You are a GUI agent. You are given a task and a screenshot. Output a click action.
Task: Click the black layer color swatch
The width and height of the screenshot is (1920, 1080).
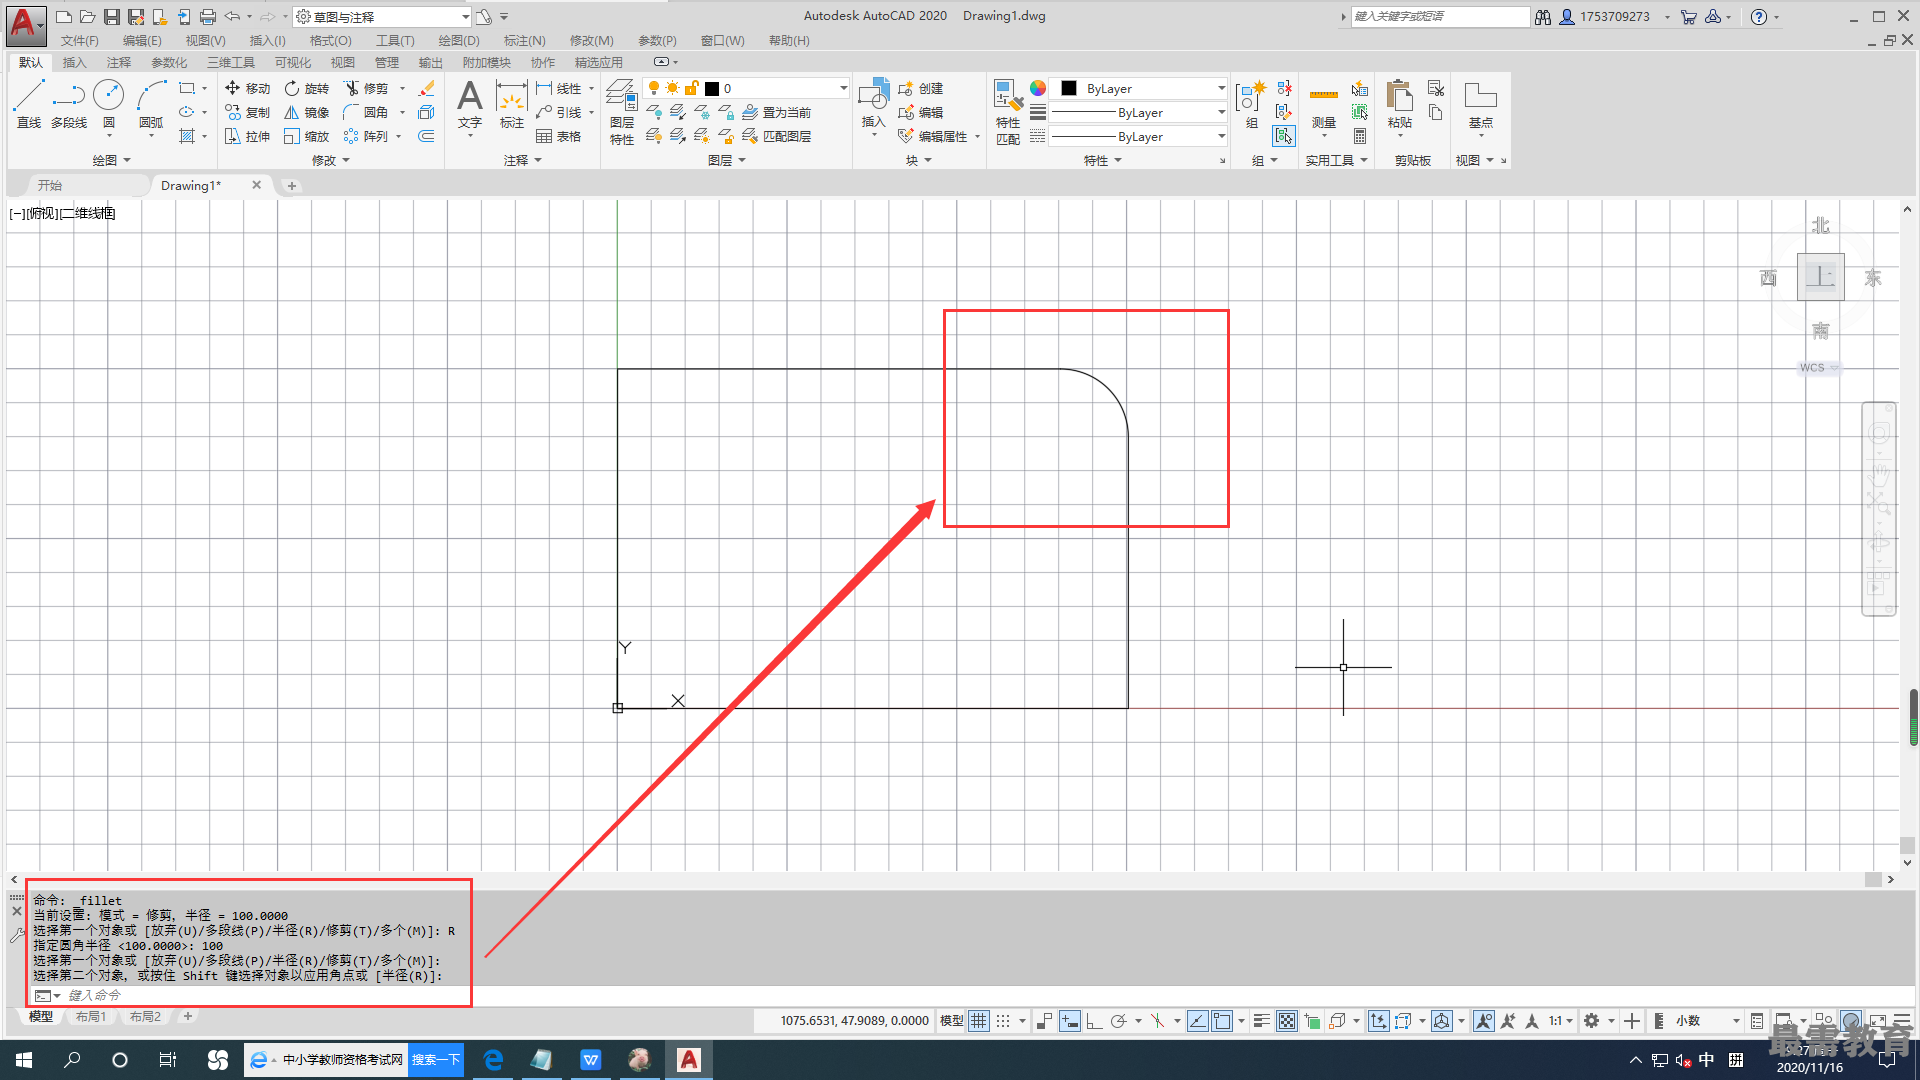(x=711, y=89)
